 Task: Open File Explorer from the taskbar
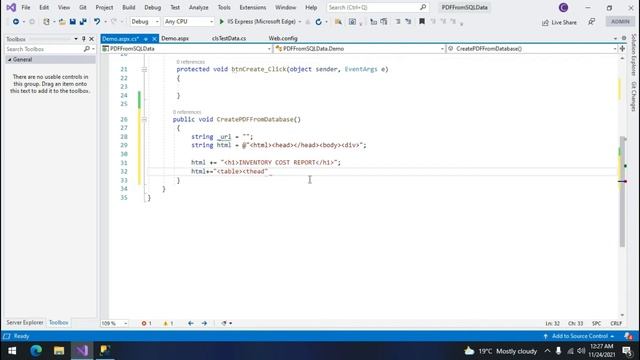[59, 351]
